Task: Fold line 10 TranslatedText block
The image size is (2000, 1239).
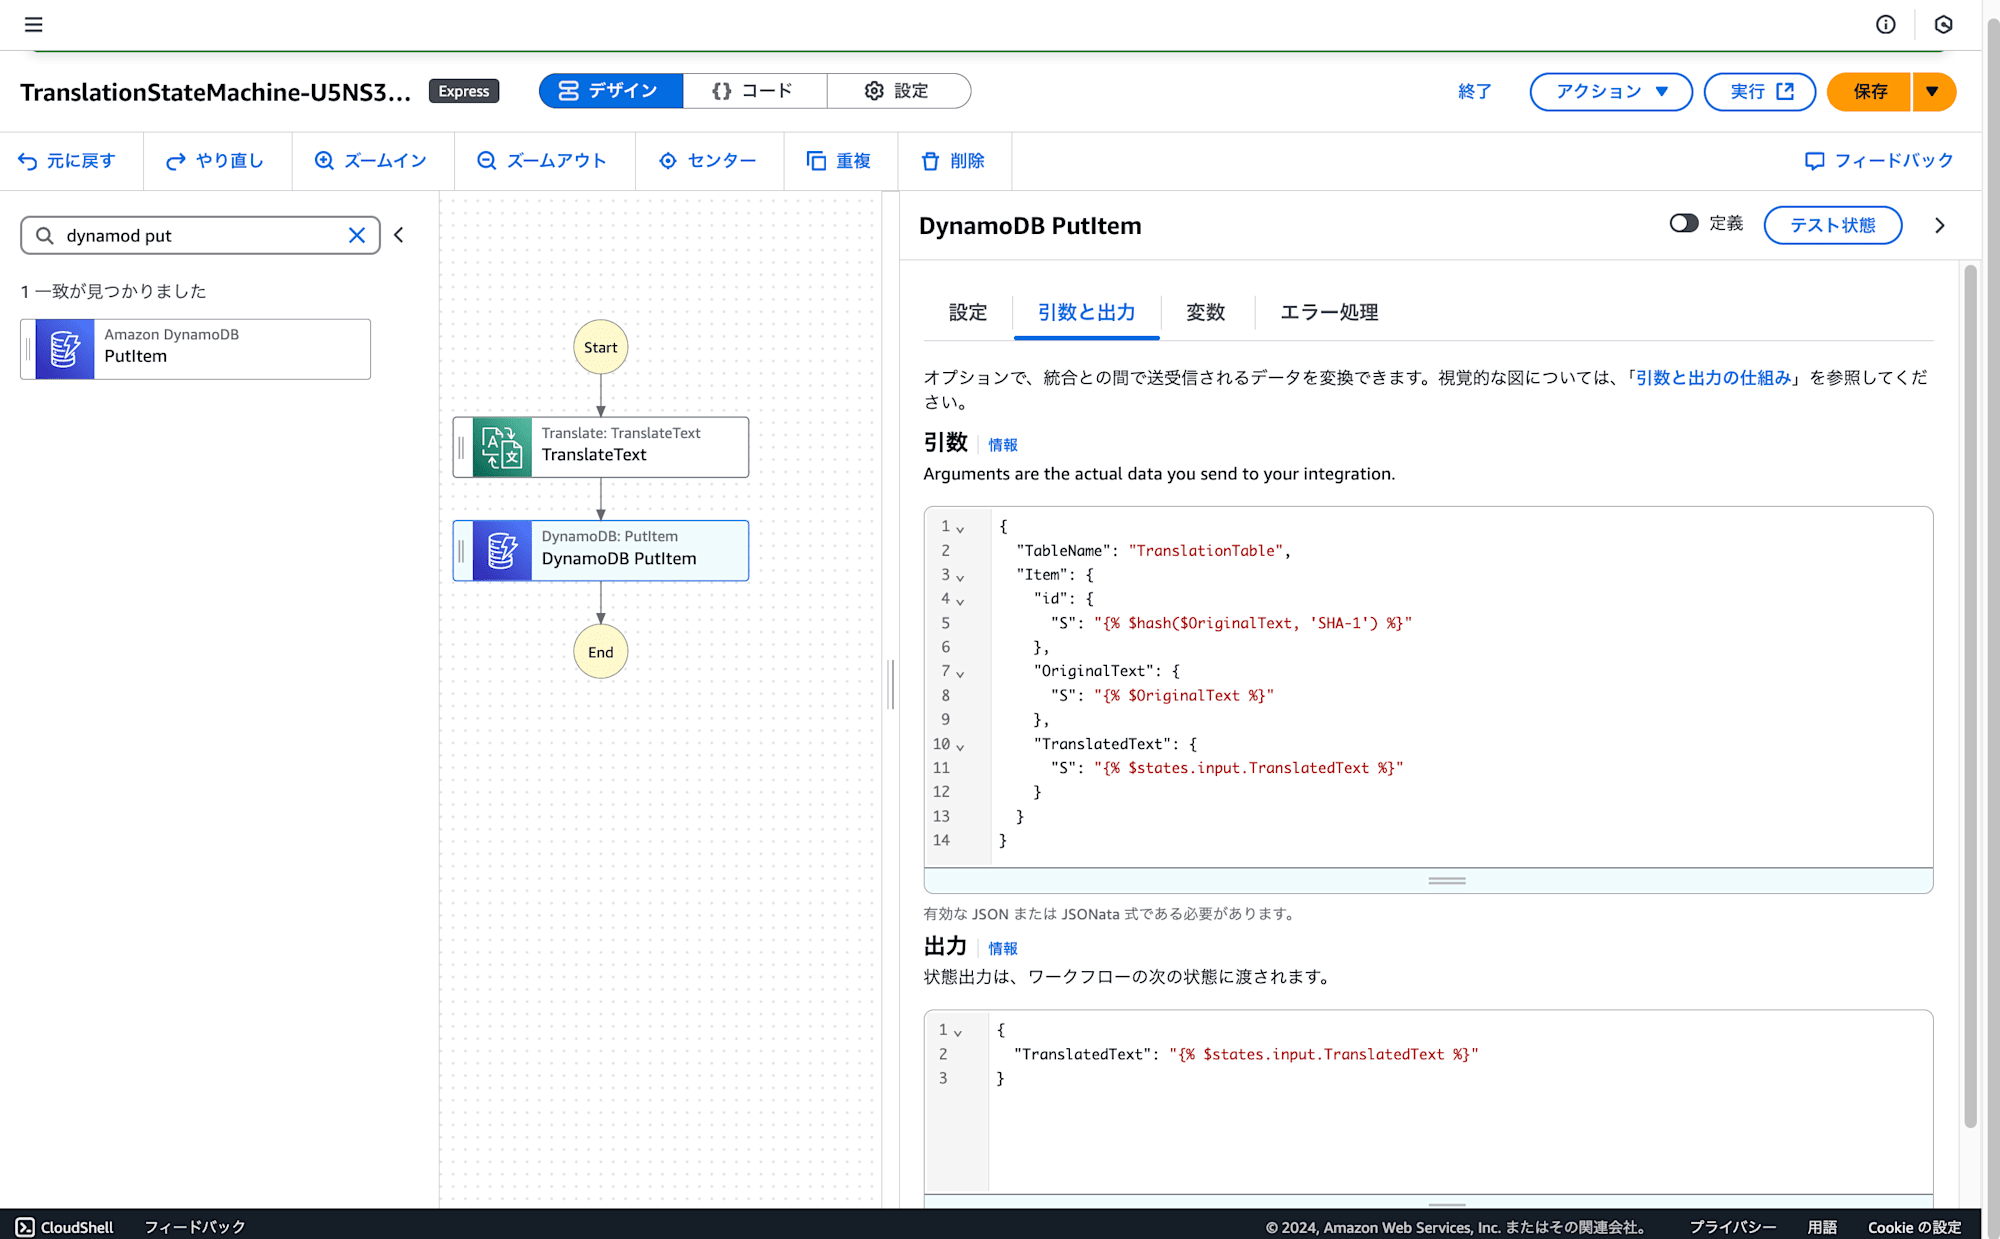Action: 960,746
